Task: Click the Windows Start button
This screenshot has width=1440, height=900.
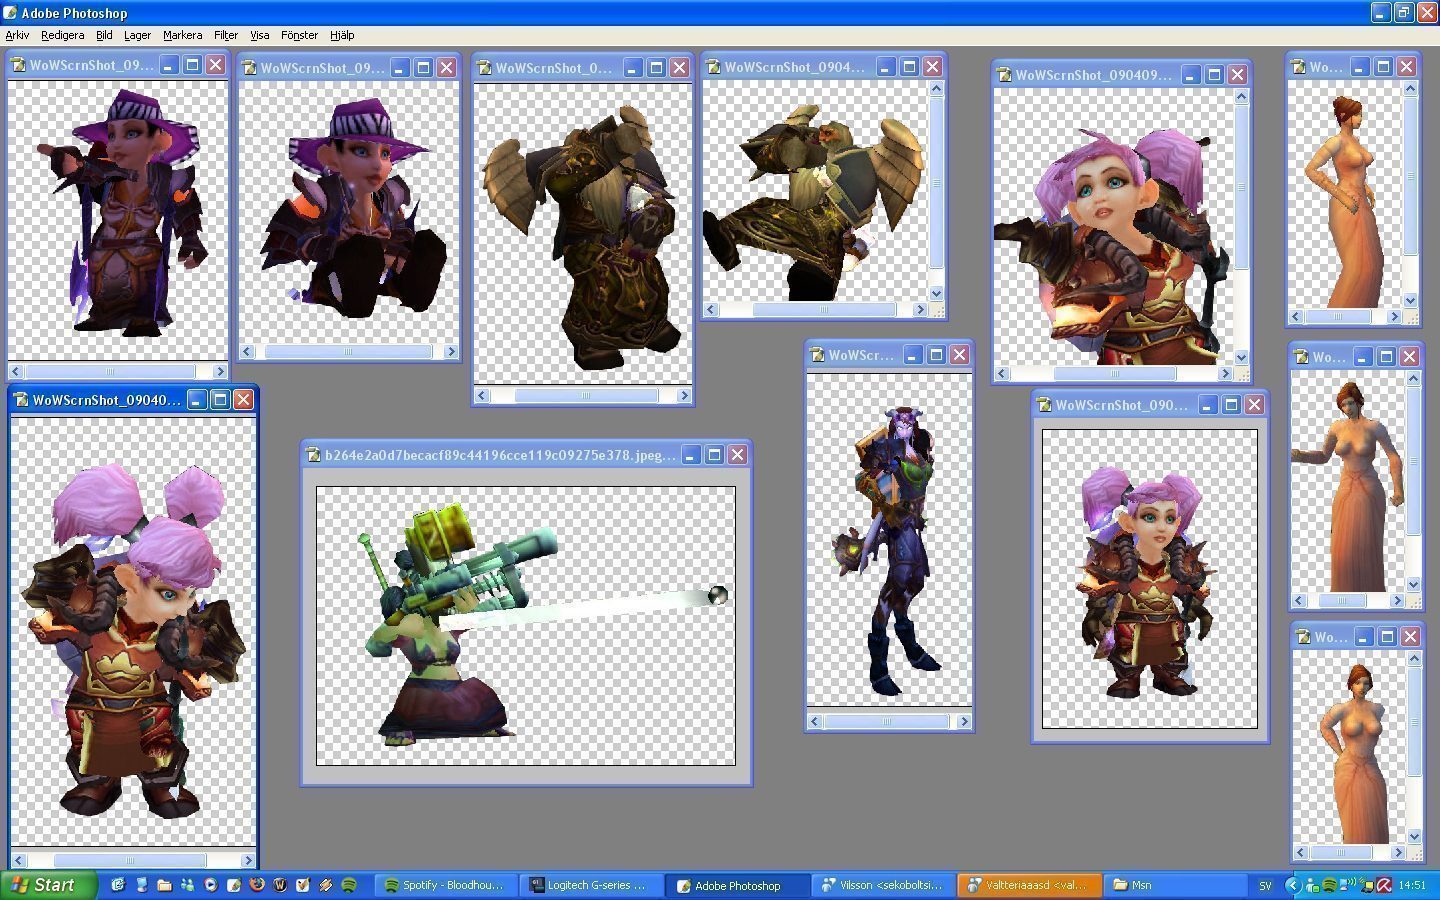Action: (x=49, y=885)
